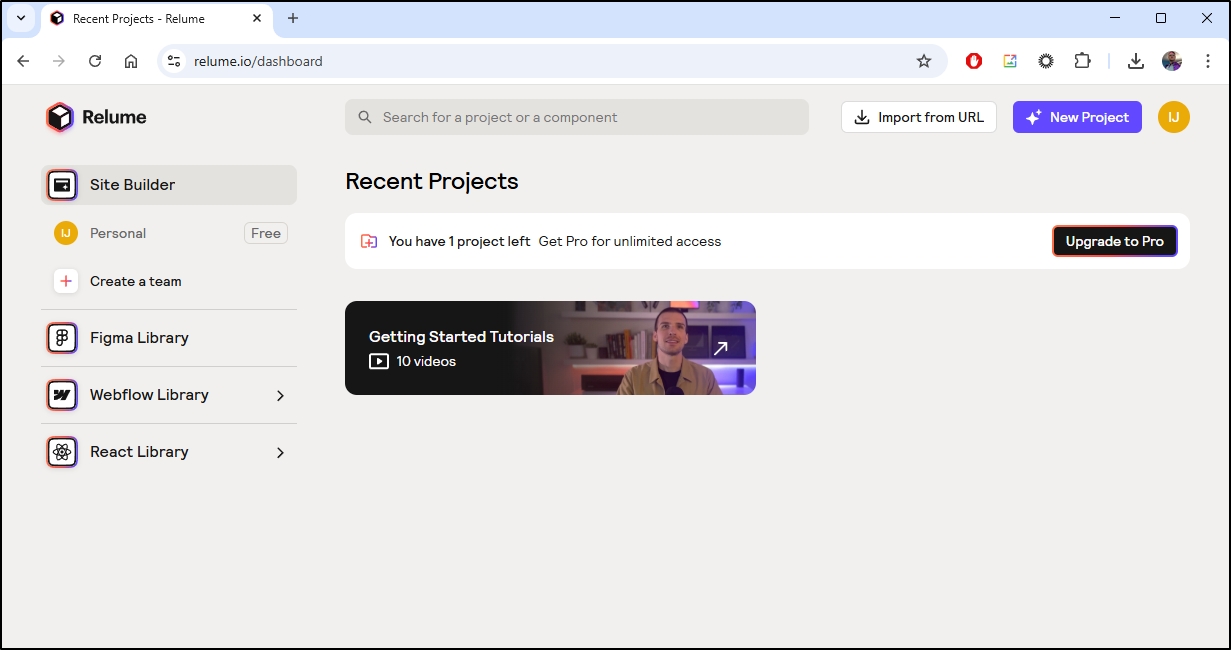Image resolution: width=1231 pixels, height=650 pixels.
Task: Click the red Opera-style extension icon
Action: tap(974, 61)
